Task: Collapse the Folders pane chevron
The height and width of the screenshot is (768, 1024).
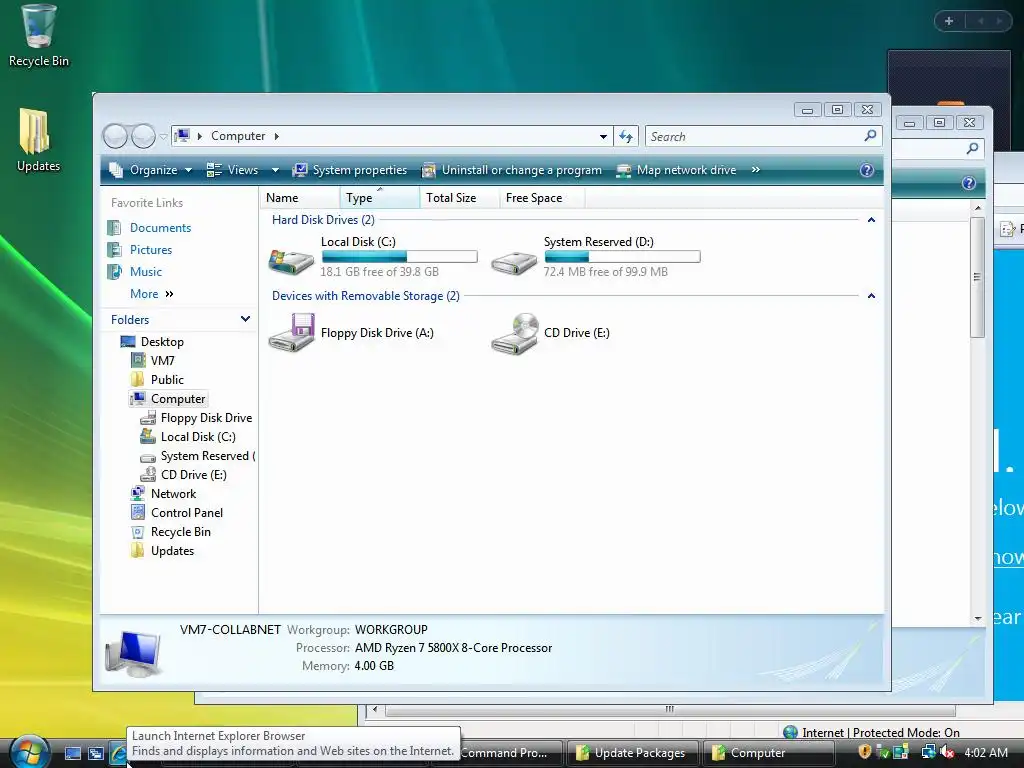Action: click(x=246, y=319)
